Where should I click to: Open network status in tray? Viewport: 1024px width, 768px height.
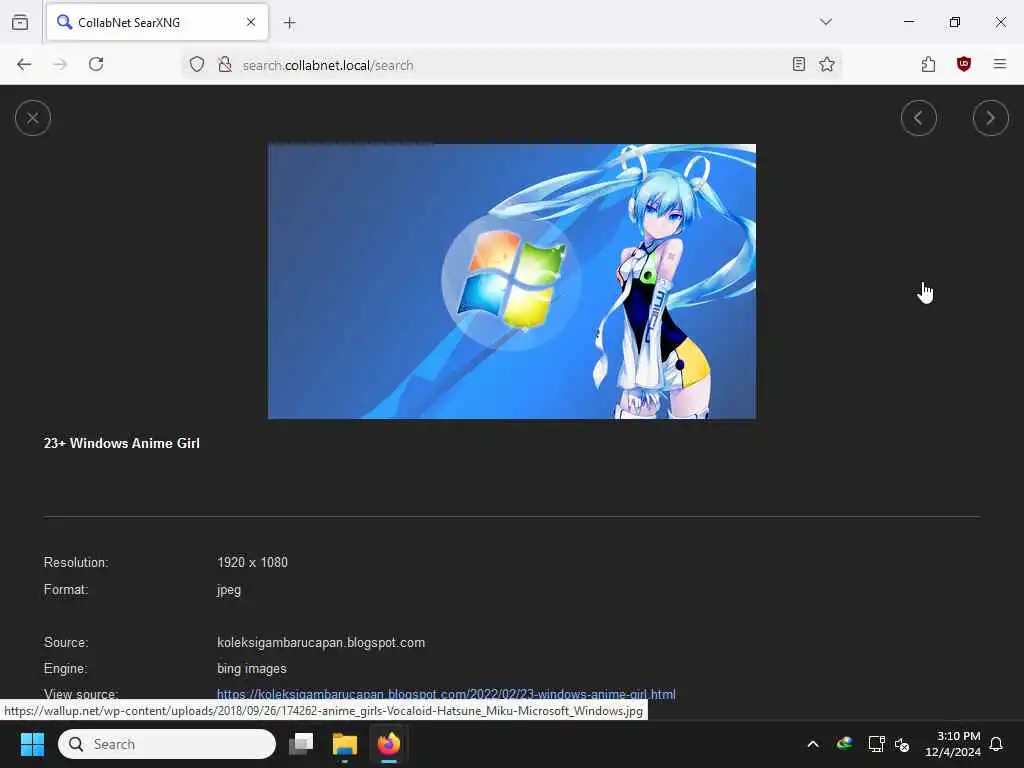point(876,744)
